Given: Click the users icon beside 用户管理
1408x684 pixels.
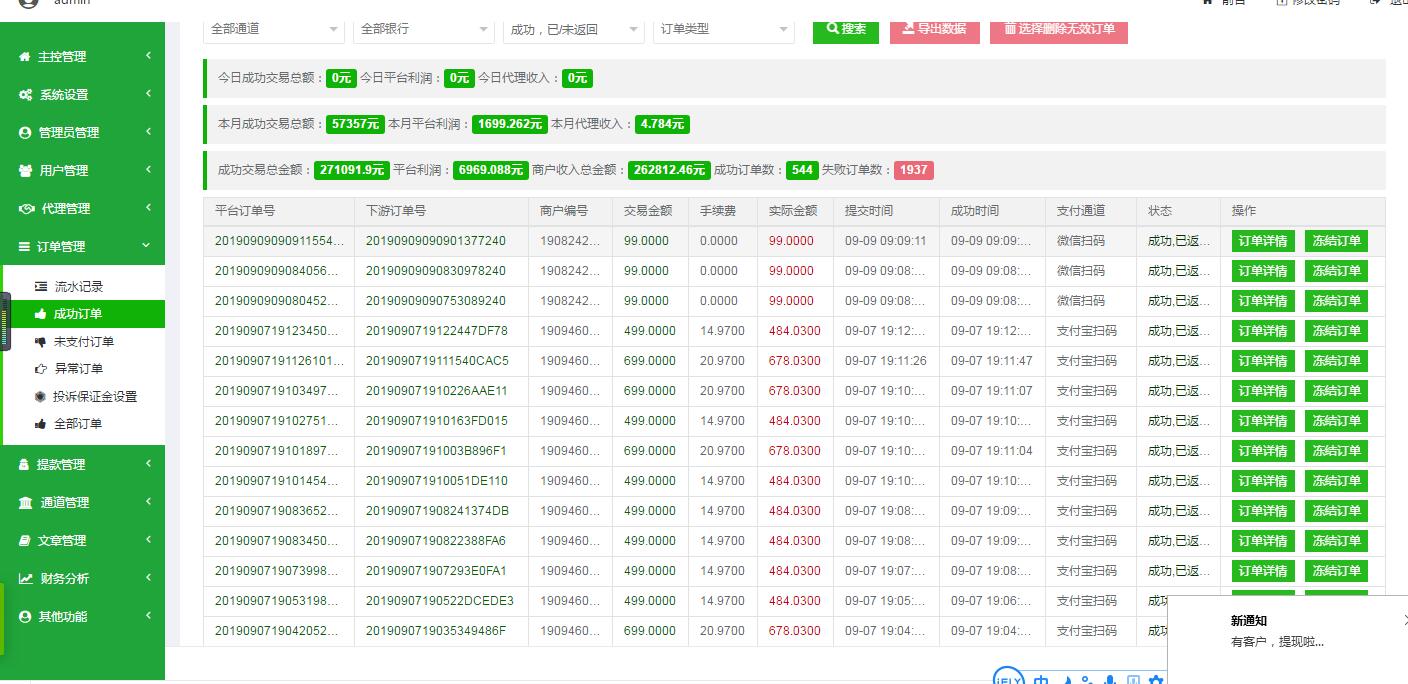Looking at the screenshot, I should [x=25, y=171].
